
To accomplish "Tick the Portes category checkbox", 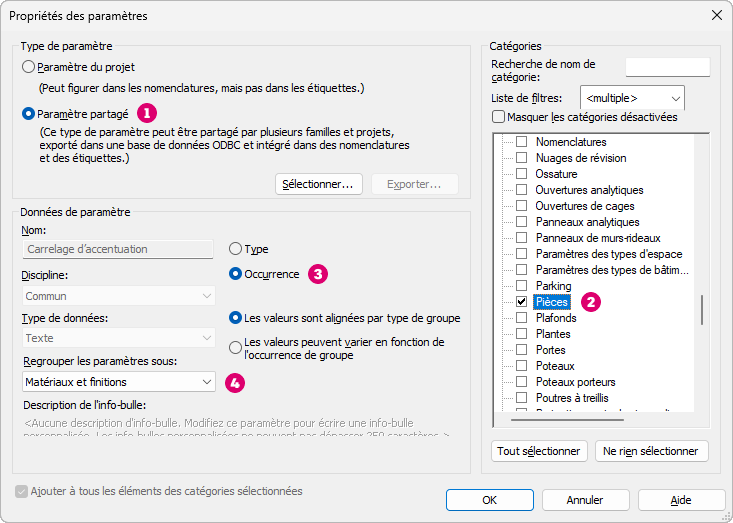I will pyautogui.click(x=521, y=350).
